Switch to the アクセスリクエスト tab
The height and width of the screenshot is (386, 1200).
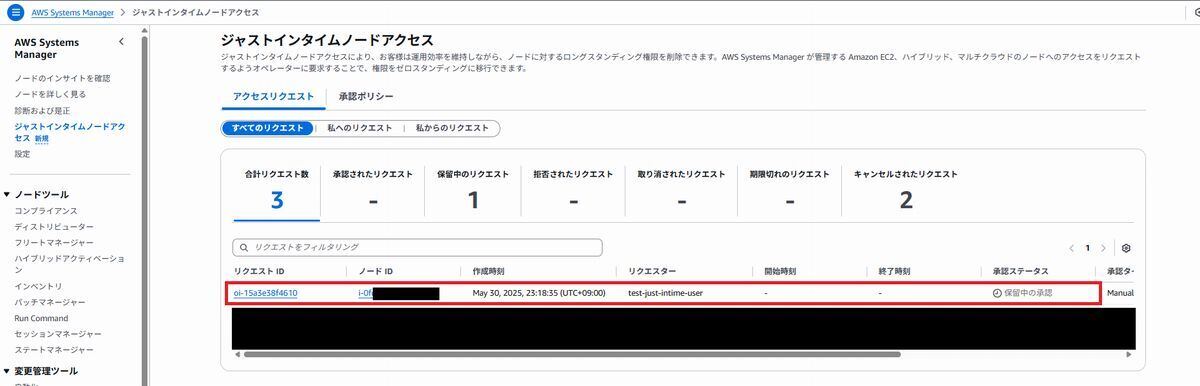273,97
